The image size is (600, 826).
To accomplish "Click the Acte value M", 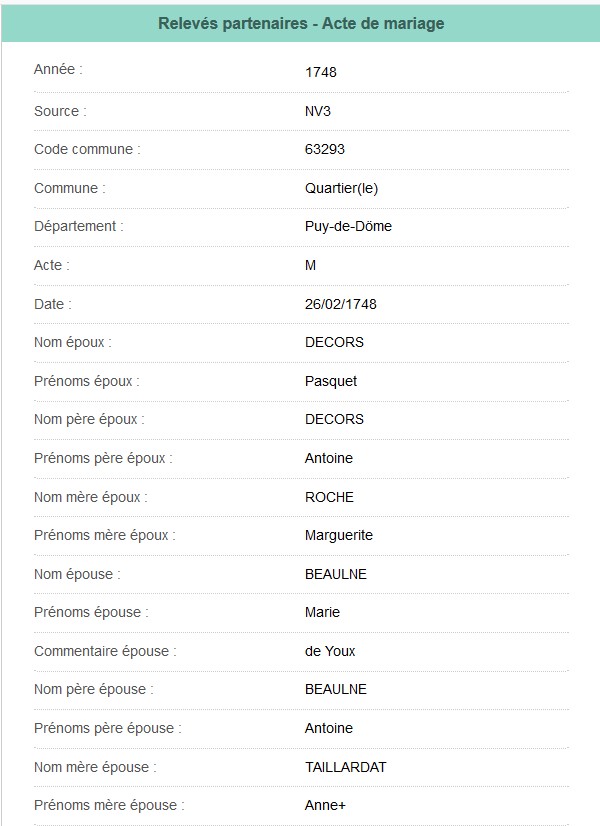I will tap(310, 265).
